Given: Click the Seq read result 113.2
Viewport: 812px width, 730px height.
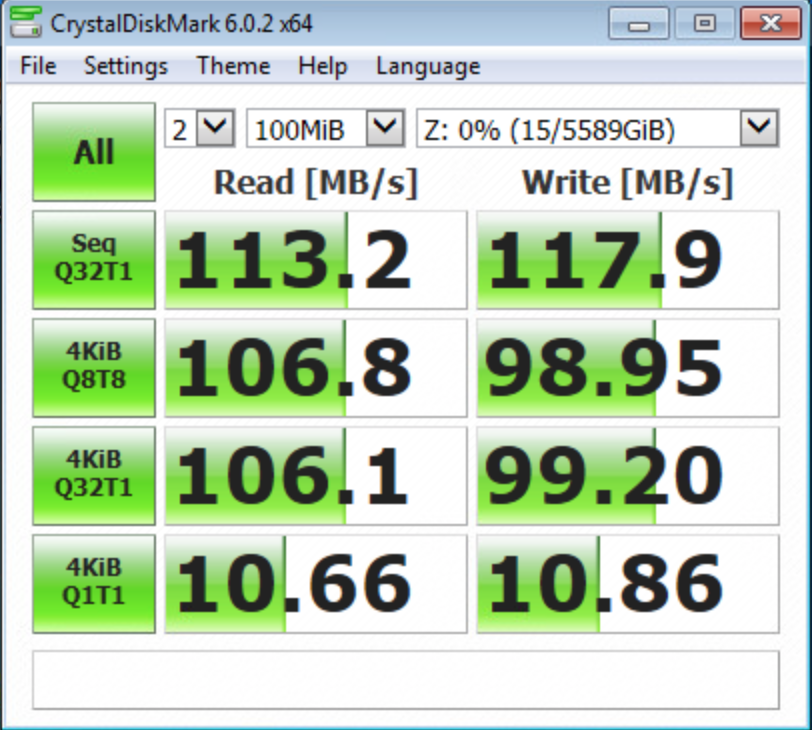Looking at the screenshot, I should click(316, 260).
